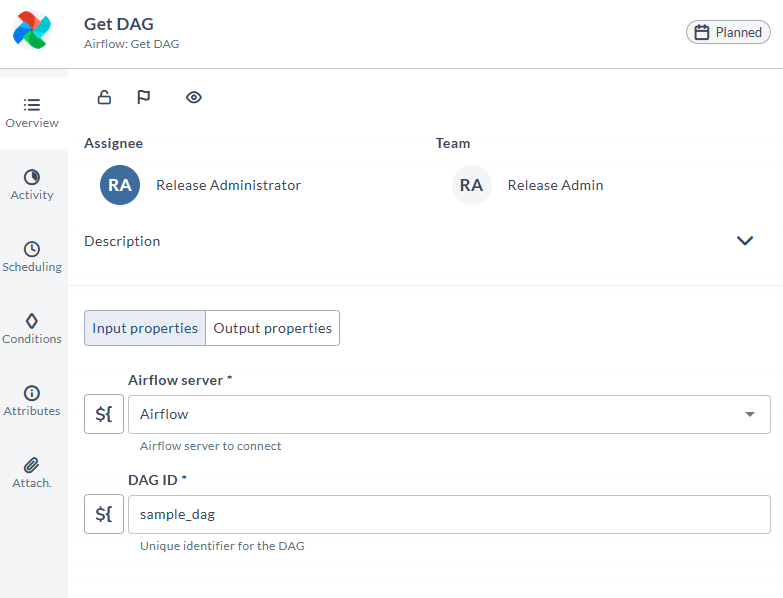The width and height of the screenshot is (783, 598).
Task: Click the Airflow pinwheel logo icon
Action: (32, 30)
